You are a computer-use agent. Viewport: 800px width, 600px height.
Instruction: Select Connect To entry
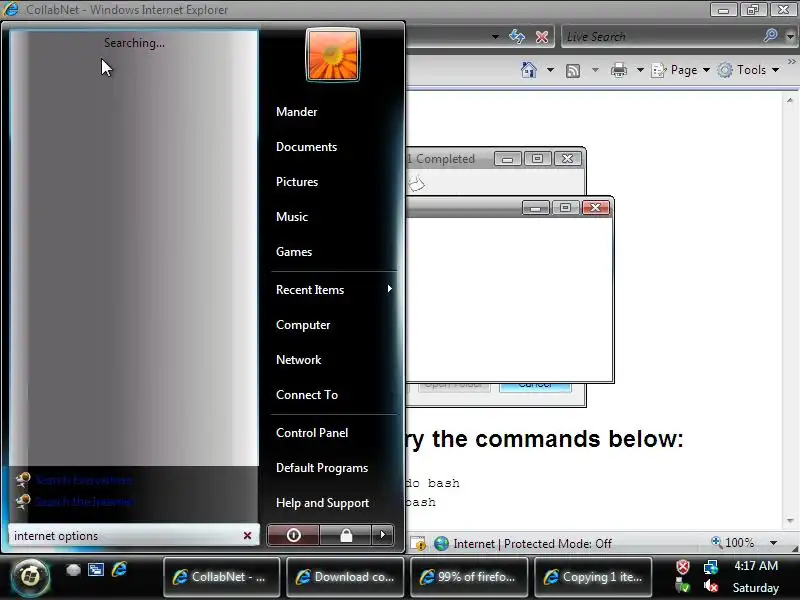pos(307,395)
